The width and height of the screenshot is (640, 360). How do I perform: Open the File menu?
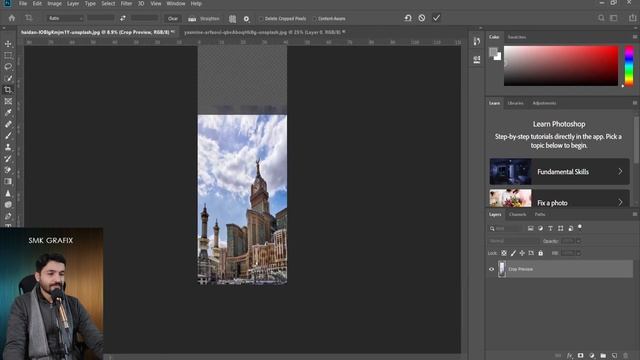point(23,4)
